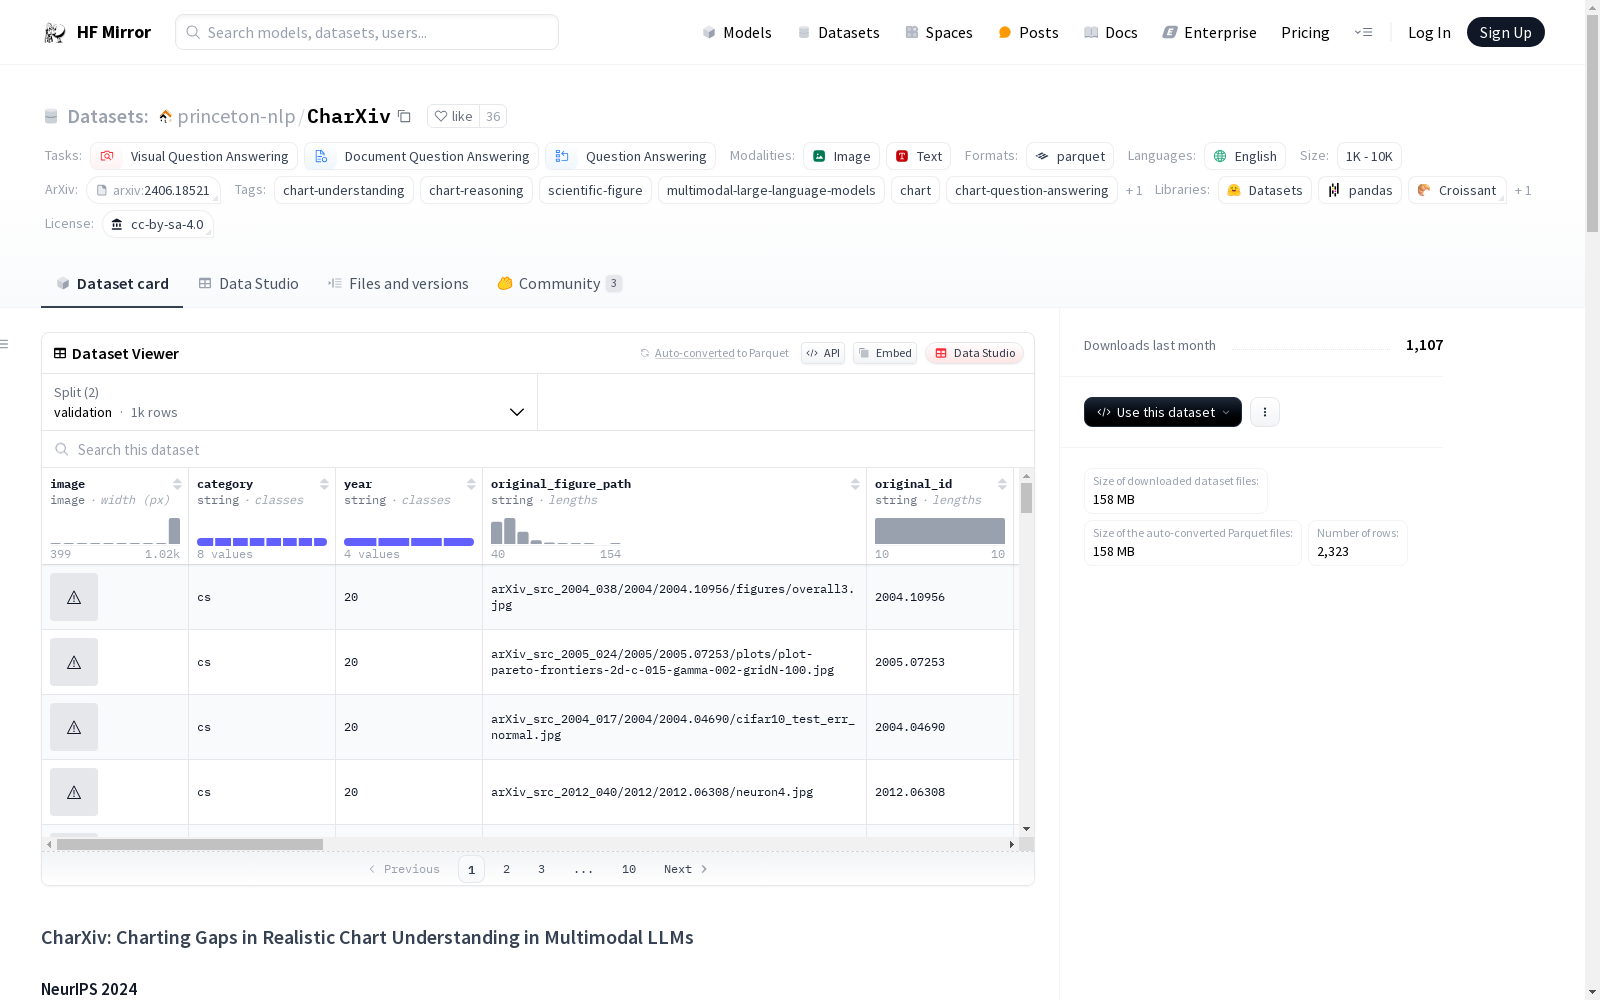Click the heart like button
This screenshot has width=1600, height=1000.
453,116
